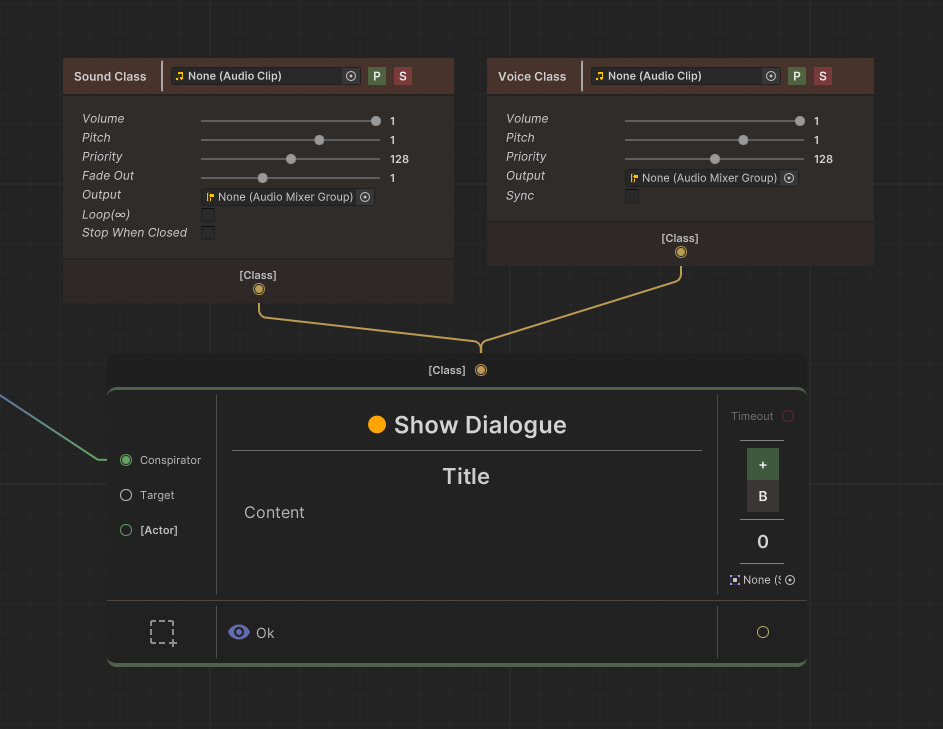This screenshot has width=943, height=729.
Task: Click the red S button on Sound Class
Action: tap(402, 76)
